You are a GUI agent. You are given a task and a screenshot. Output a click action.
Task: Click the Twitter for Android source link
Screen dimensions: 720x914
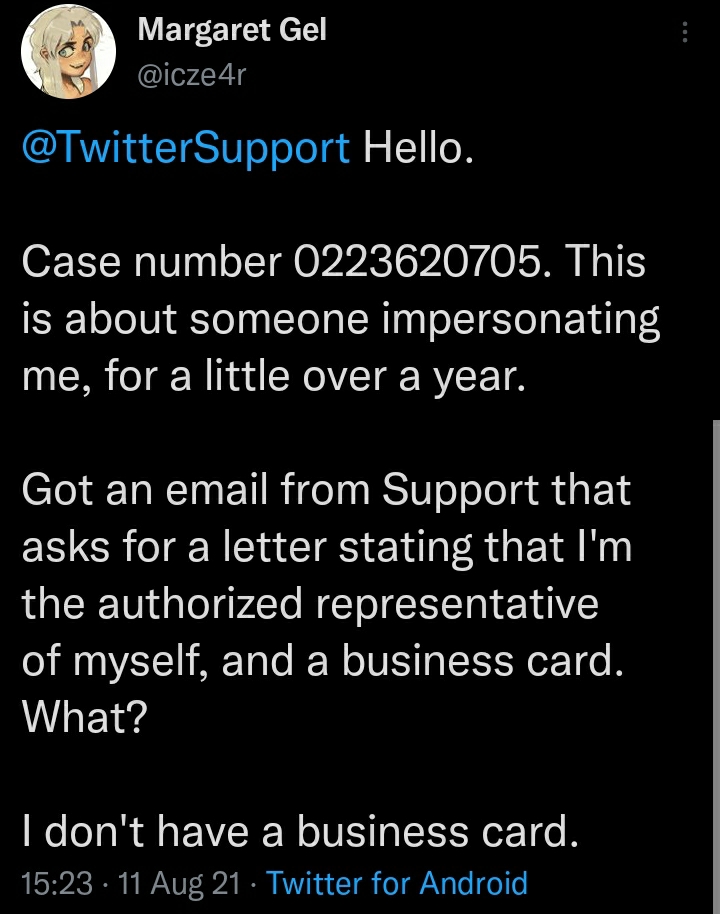coord(397,883)
